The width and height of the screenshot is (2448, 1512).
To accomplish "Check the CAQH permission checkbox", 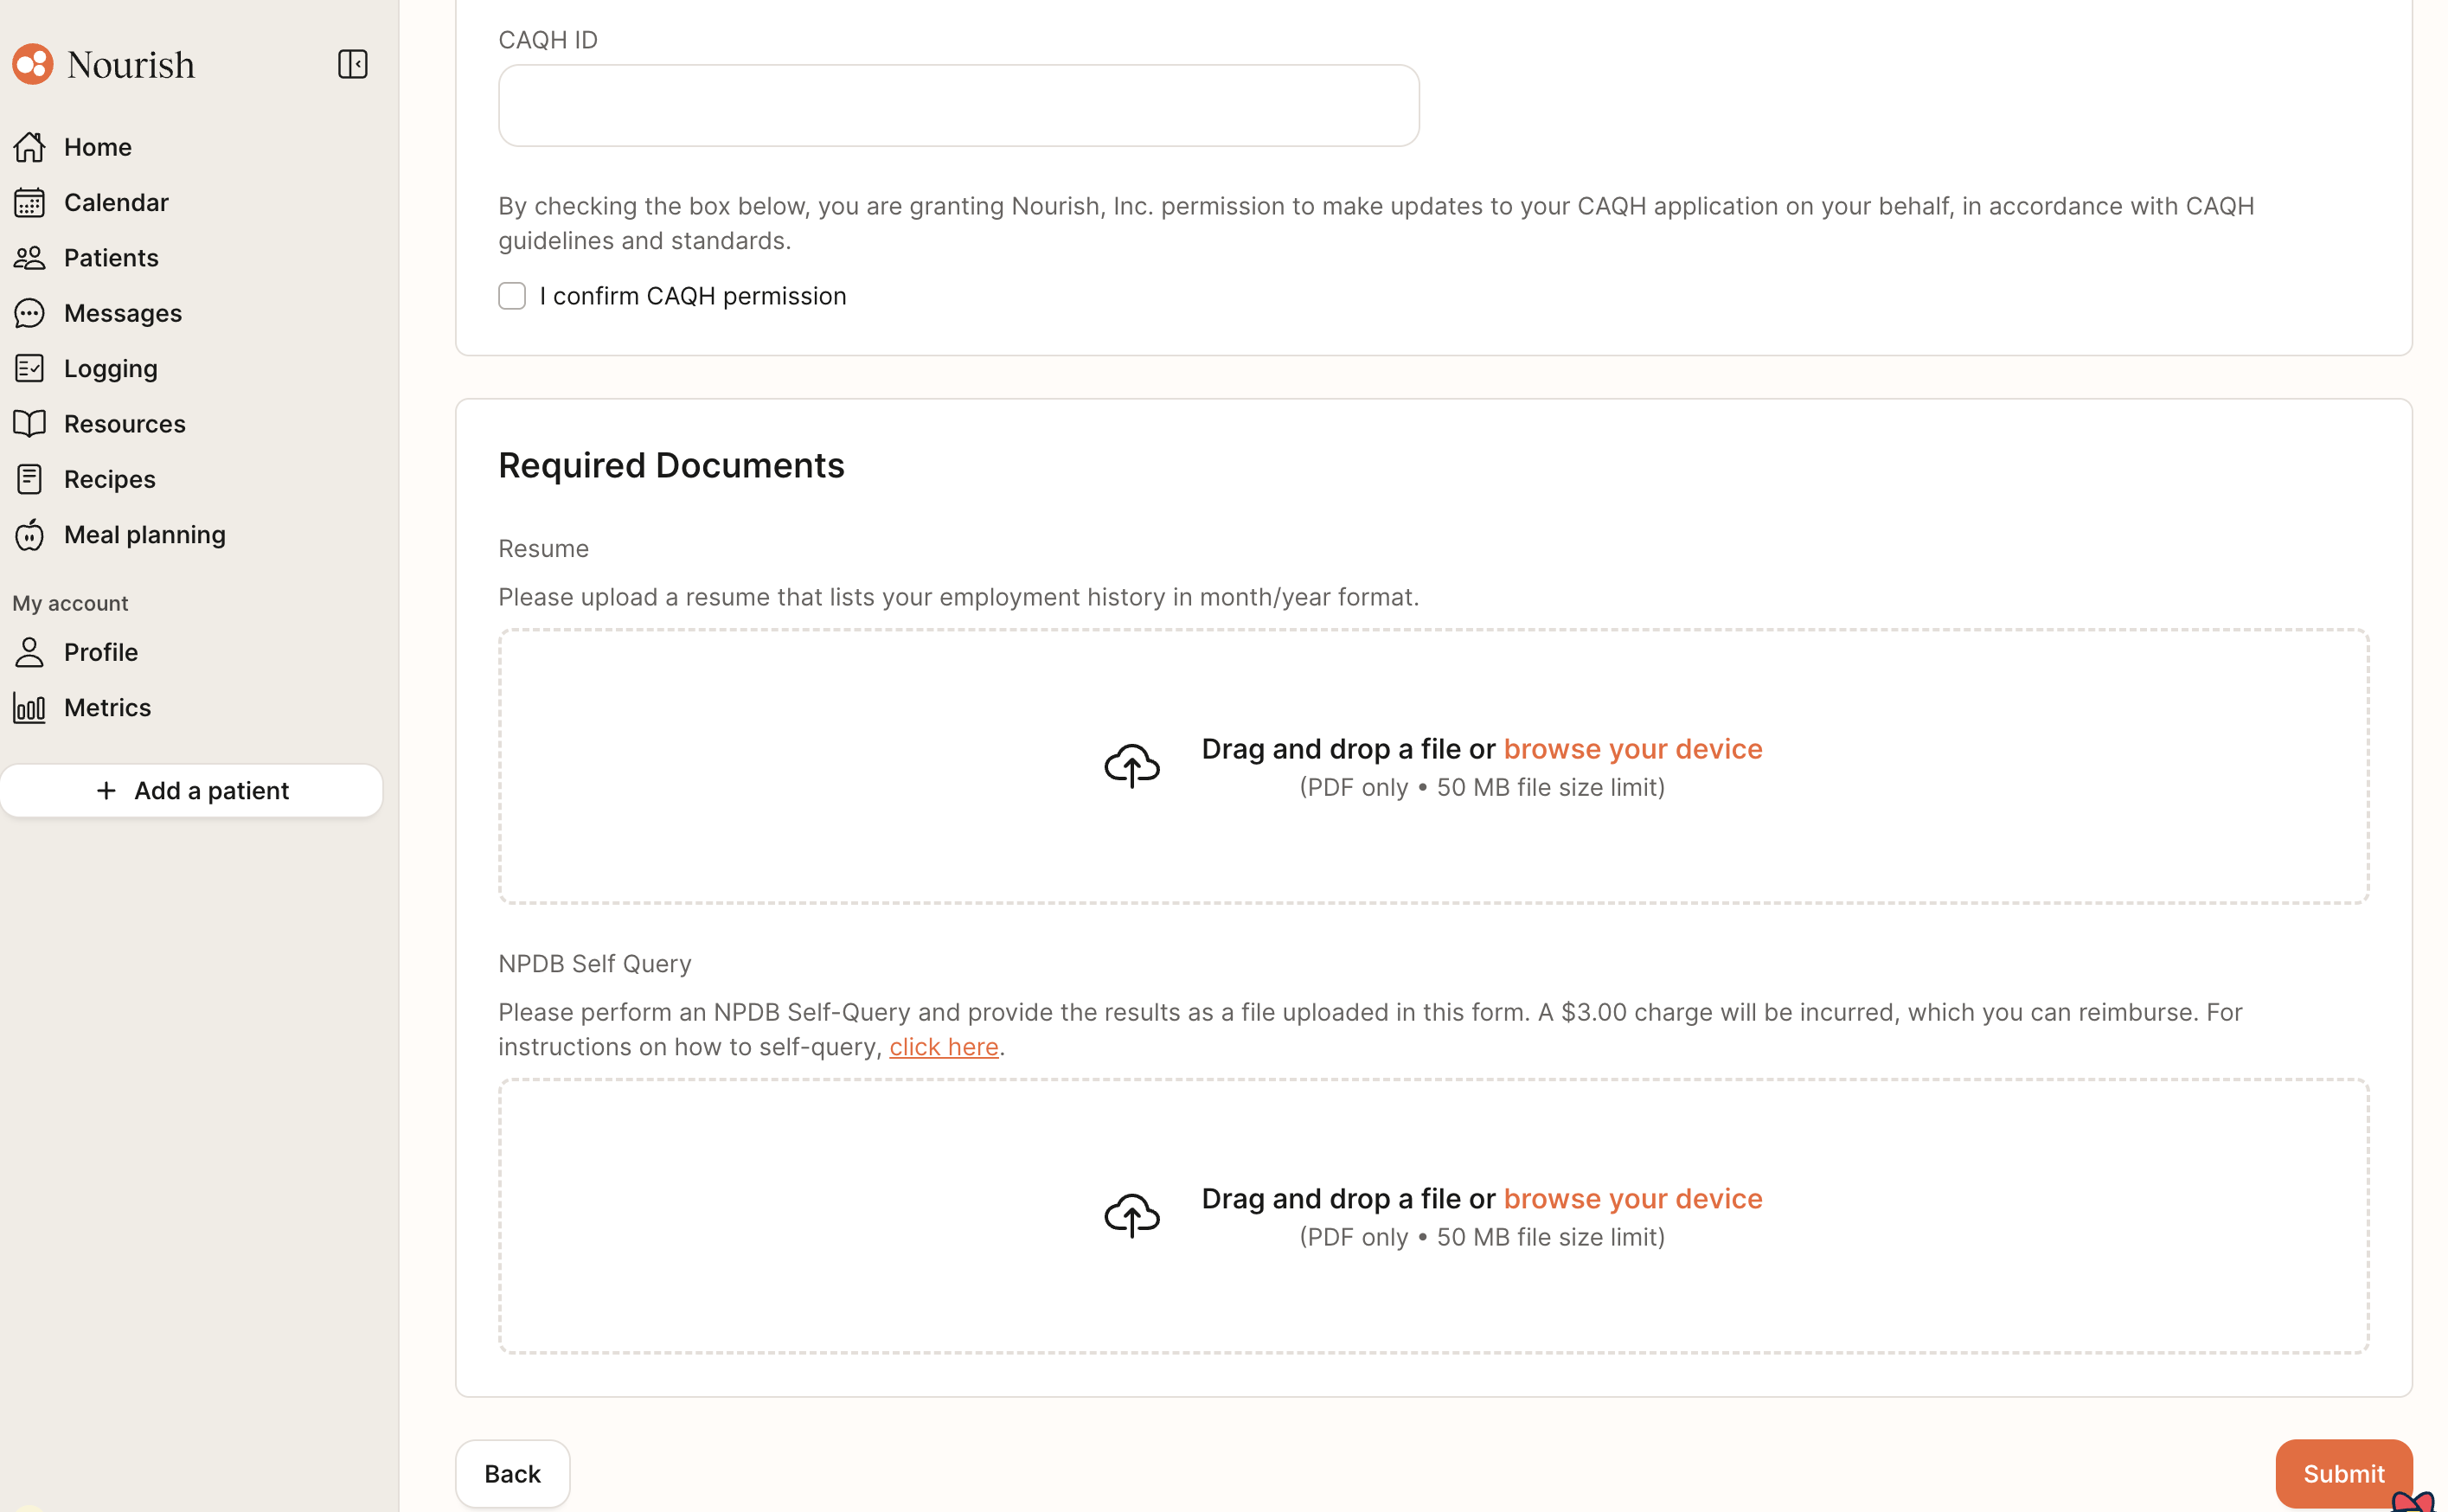I will tap(512, 296).
